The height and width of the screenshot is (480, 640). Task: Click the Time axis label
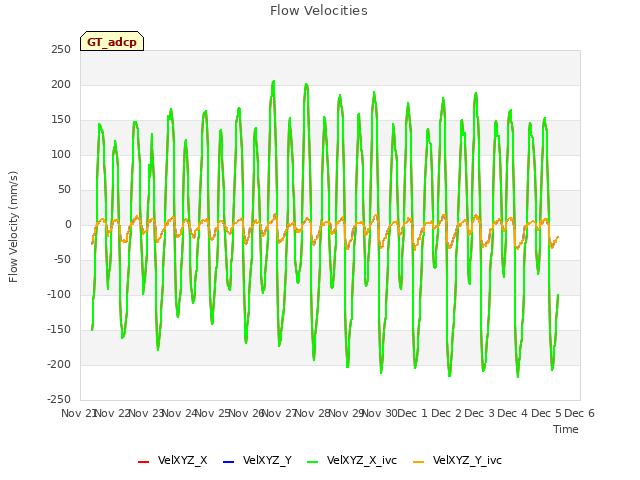(566, 429)
